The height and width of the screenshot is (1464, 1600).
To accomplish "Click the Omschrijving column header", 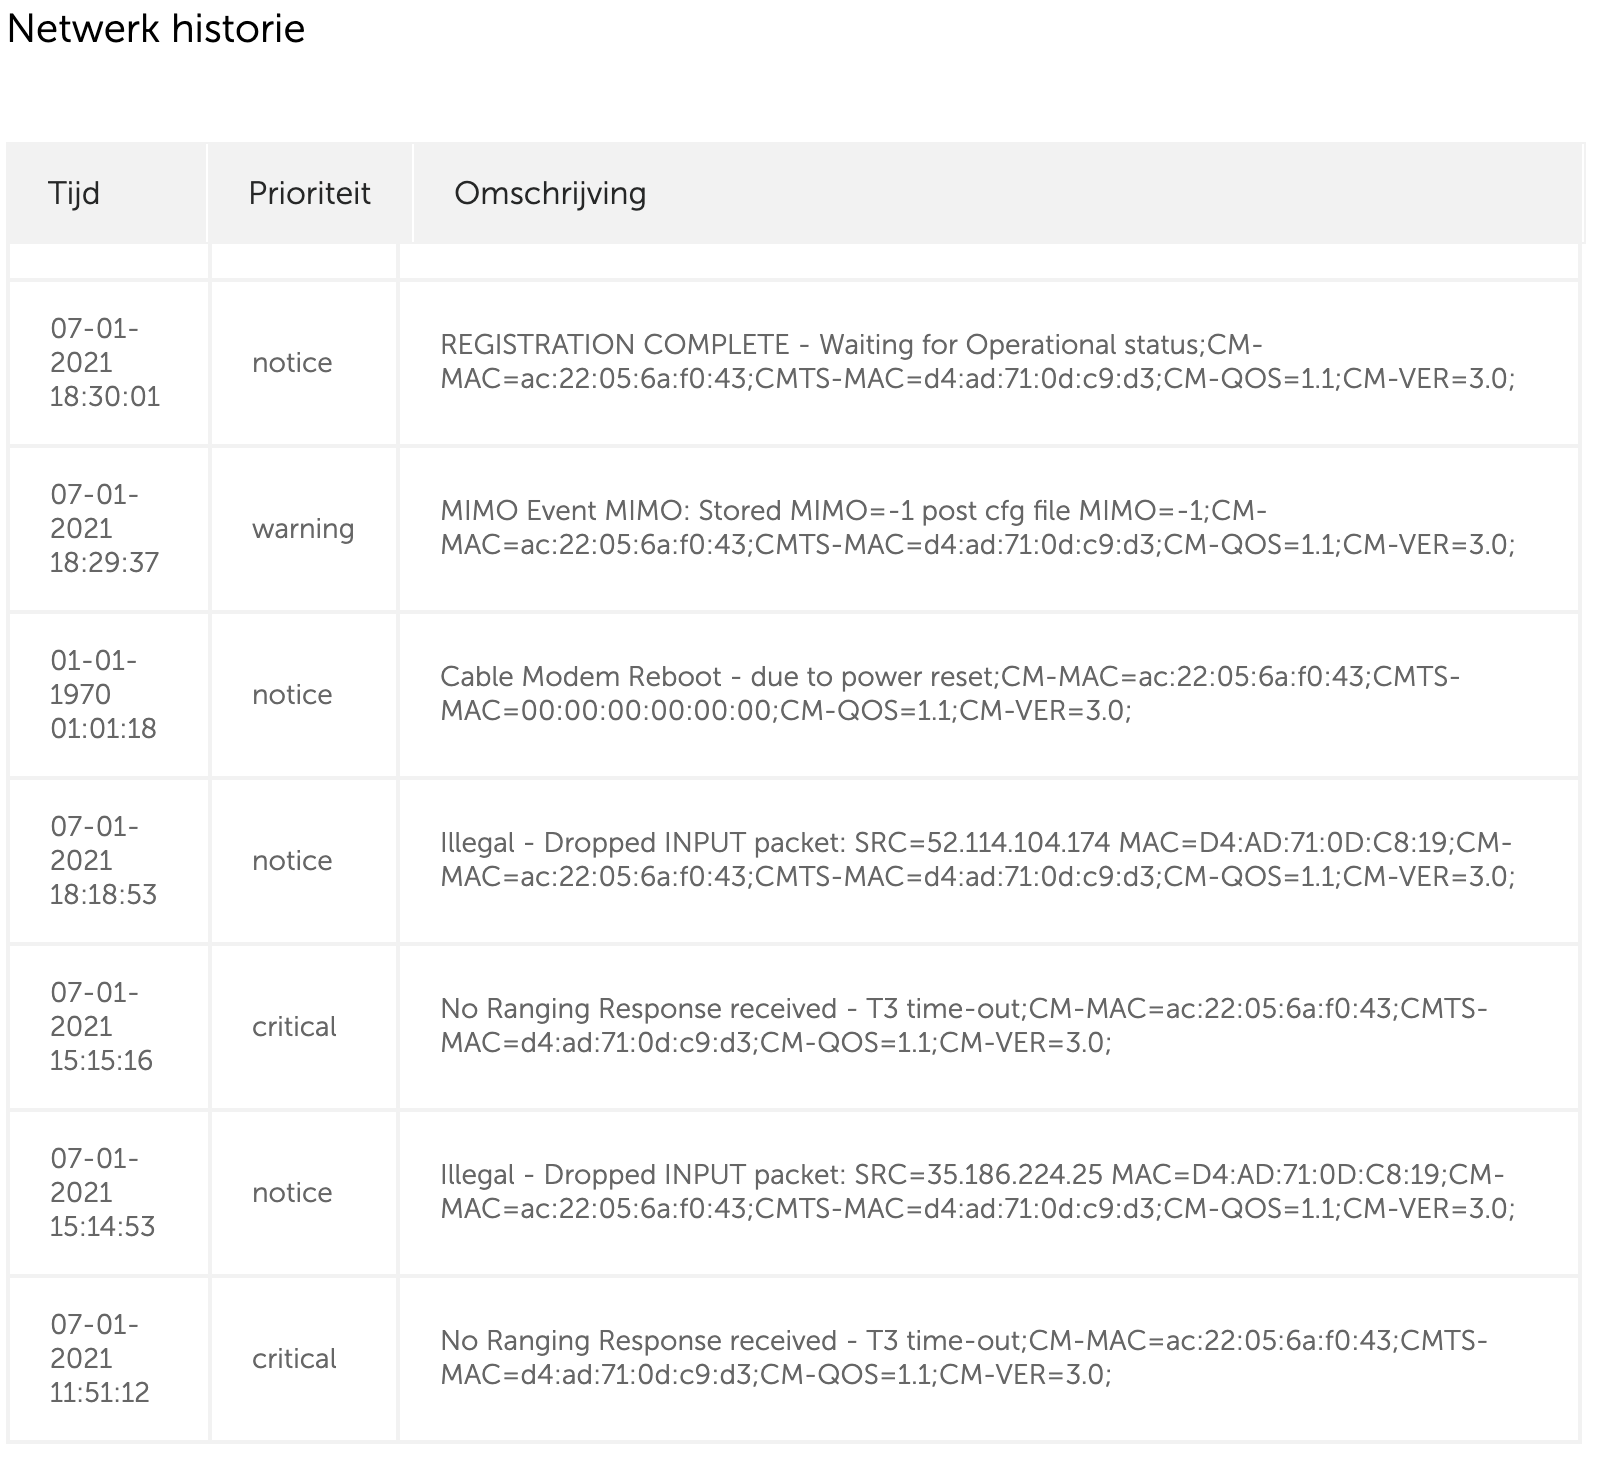I will pyautogui.click(x=550, y=193).
